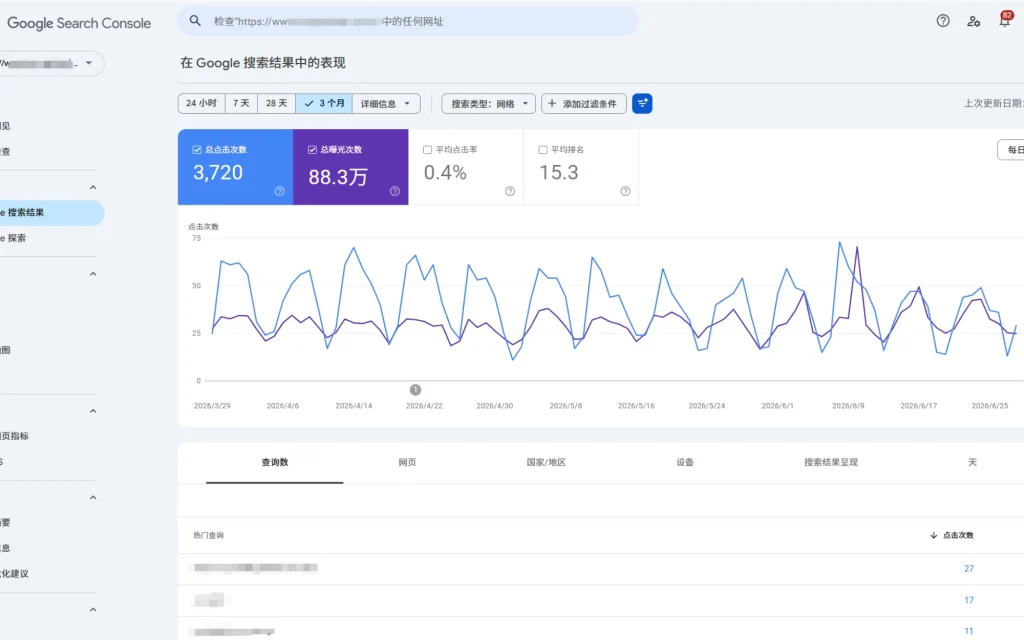This screenshot has width=1024, height=640.
Task: Enable 平均排名 metric checkbox
Action: 543,150
